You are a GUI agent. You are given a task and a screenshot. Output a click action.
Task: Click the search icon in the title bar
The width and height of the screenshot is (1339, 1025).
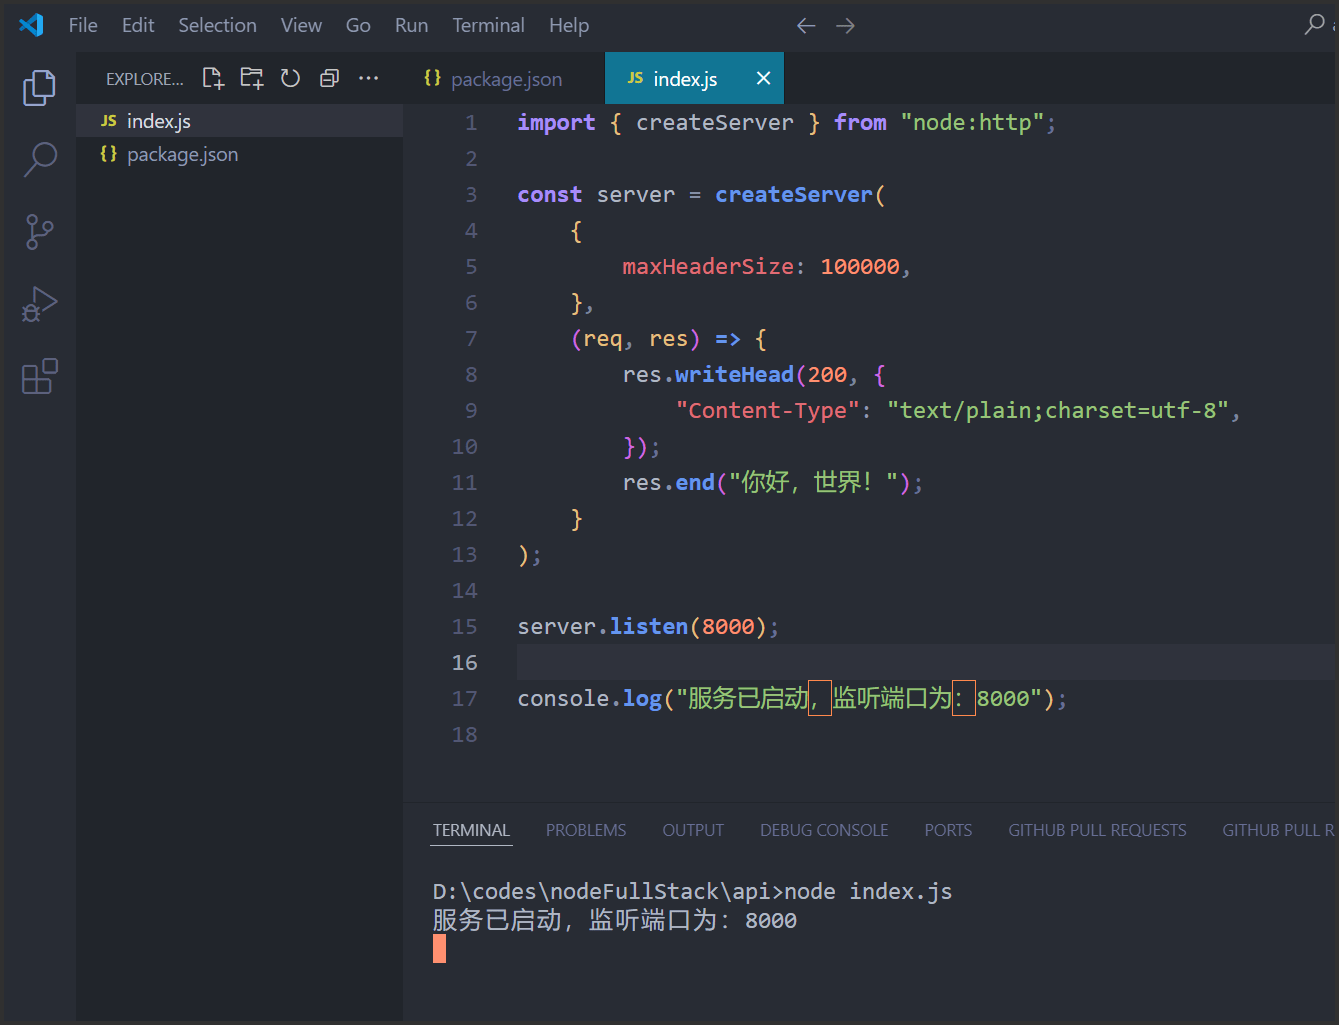1314,24
